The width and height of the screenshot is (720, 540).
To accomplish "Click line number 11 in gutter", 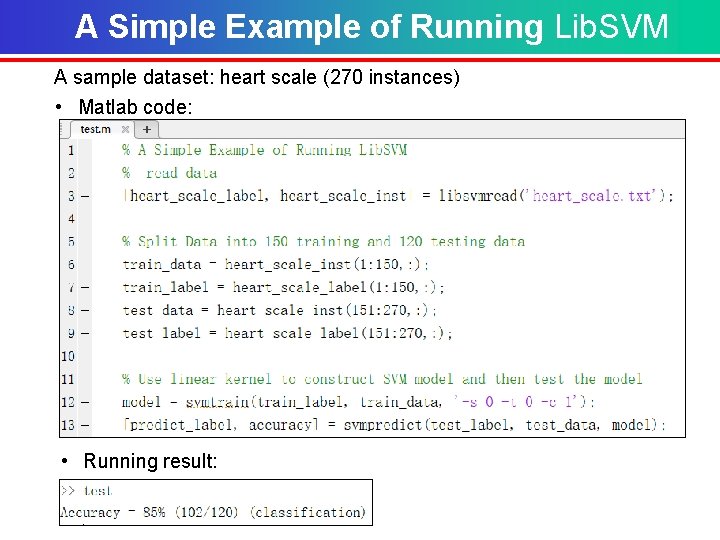I will pos(68,379).
